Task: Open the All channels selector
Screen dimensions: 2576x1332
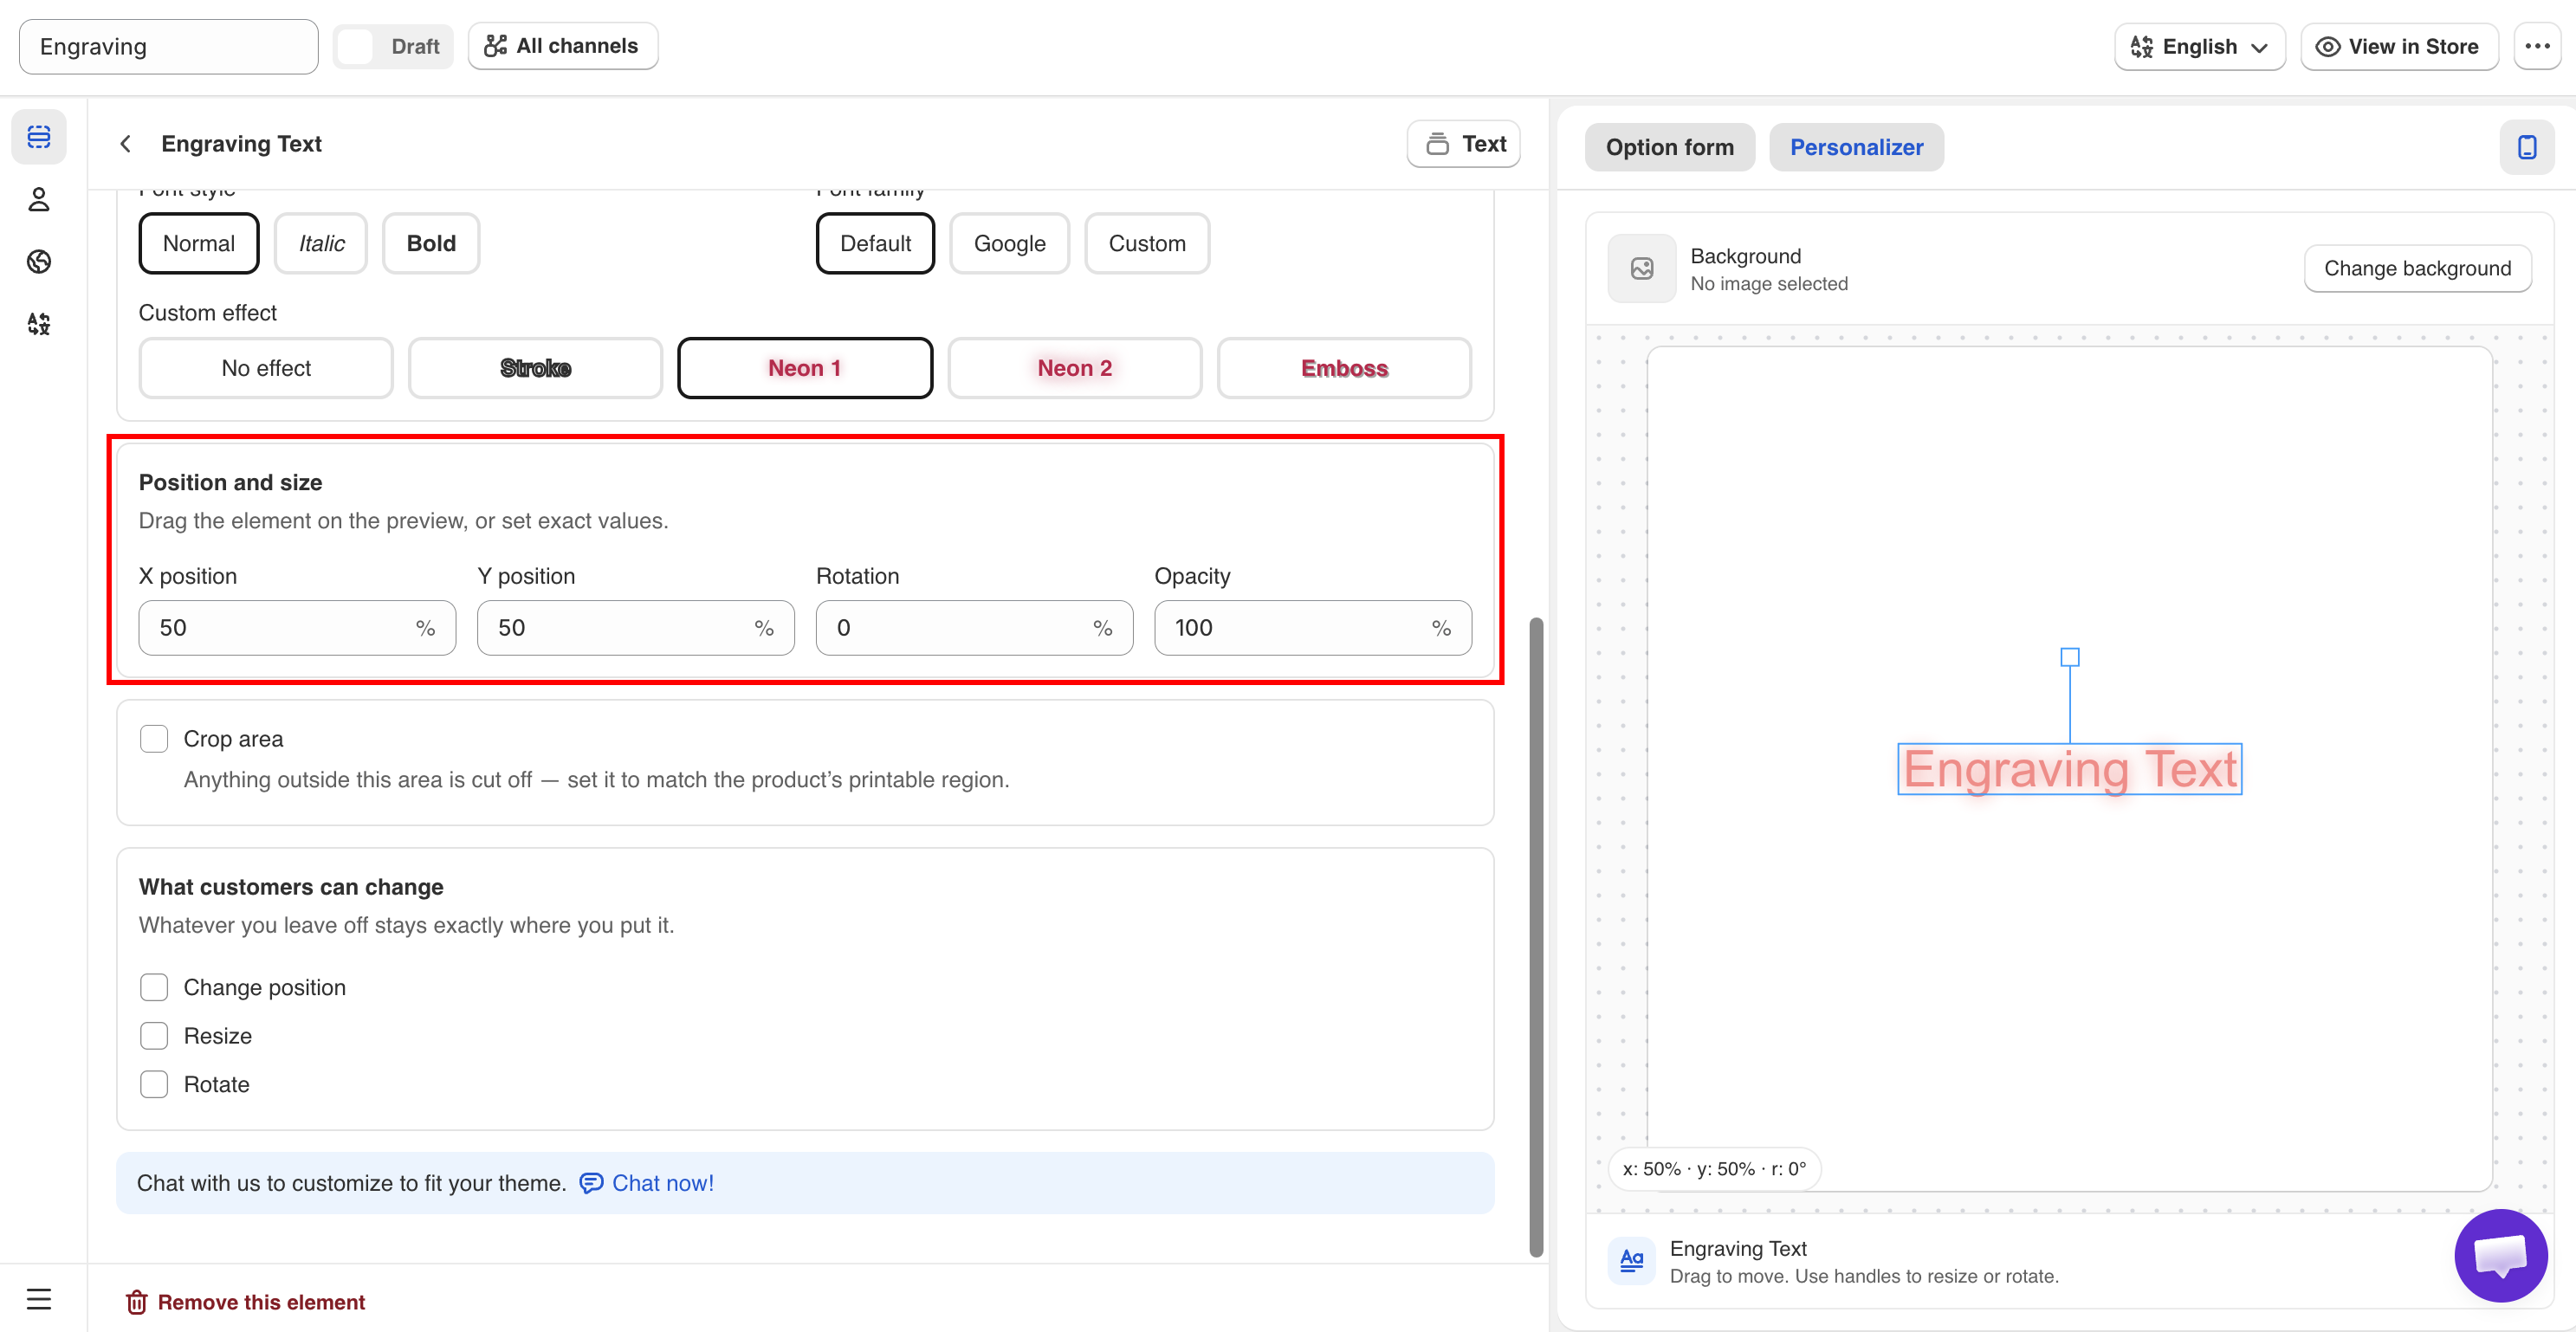Action: (562, 46)
